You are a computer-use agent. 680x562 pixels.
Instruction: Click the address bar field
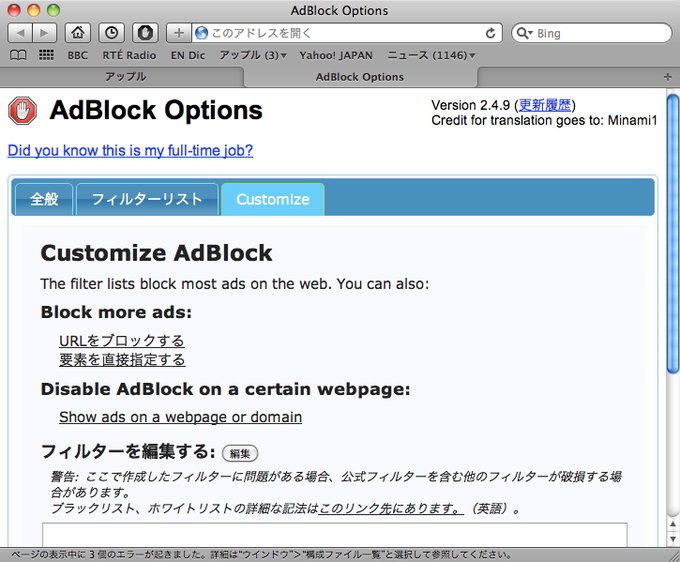click(347, 33)
